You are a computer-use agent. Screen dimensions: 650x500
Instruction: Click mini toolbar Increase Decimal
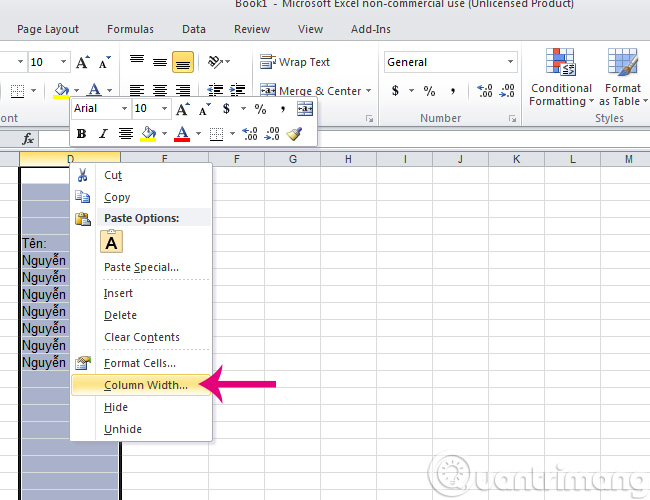point(250,133)
